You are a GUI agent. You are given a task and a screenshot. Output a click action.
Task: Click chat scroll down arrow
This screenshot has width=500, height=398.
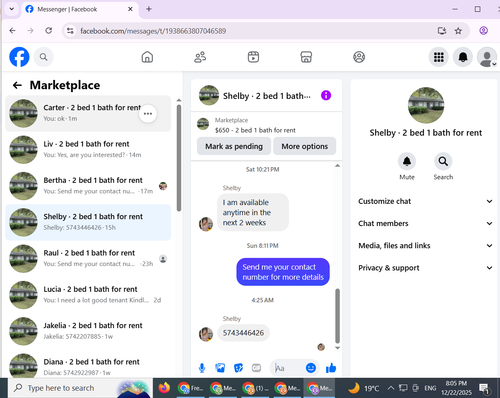[x=337, y=348]
